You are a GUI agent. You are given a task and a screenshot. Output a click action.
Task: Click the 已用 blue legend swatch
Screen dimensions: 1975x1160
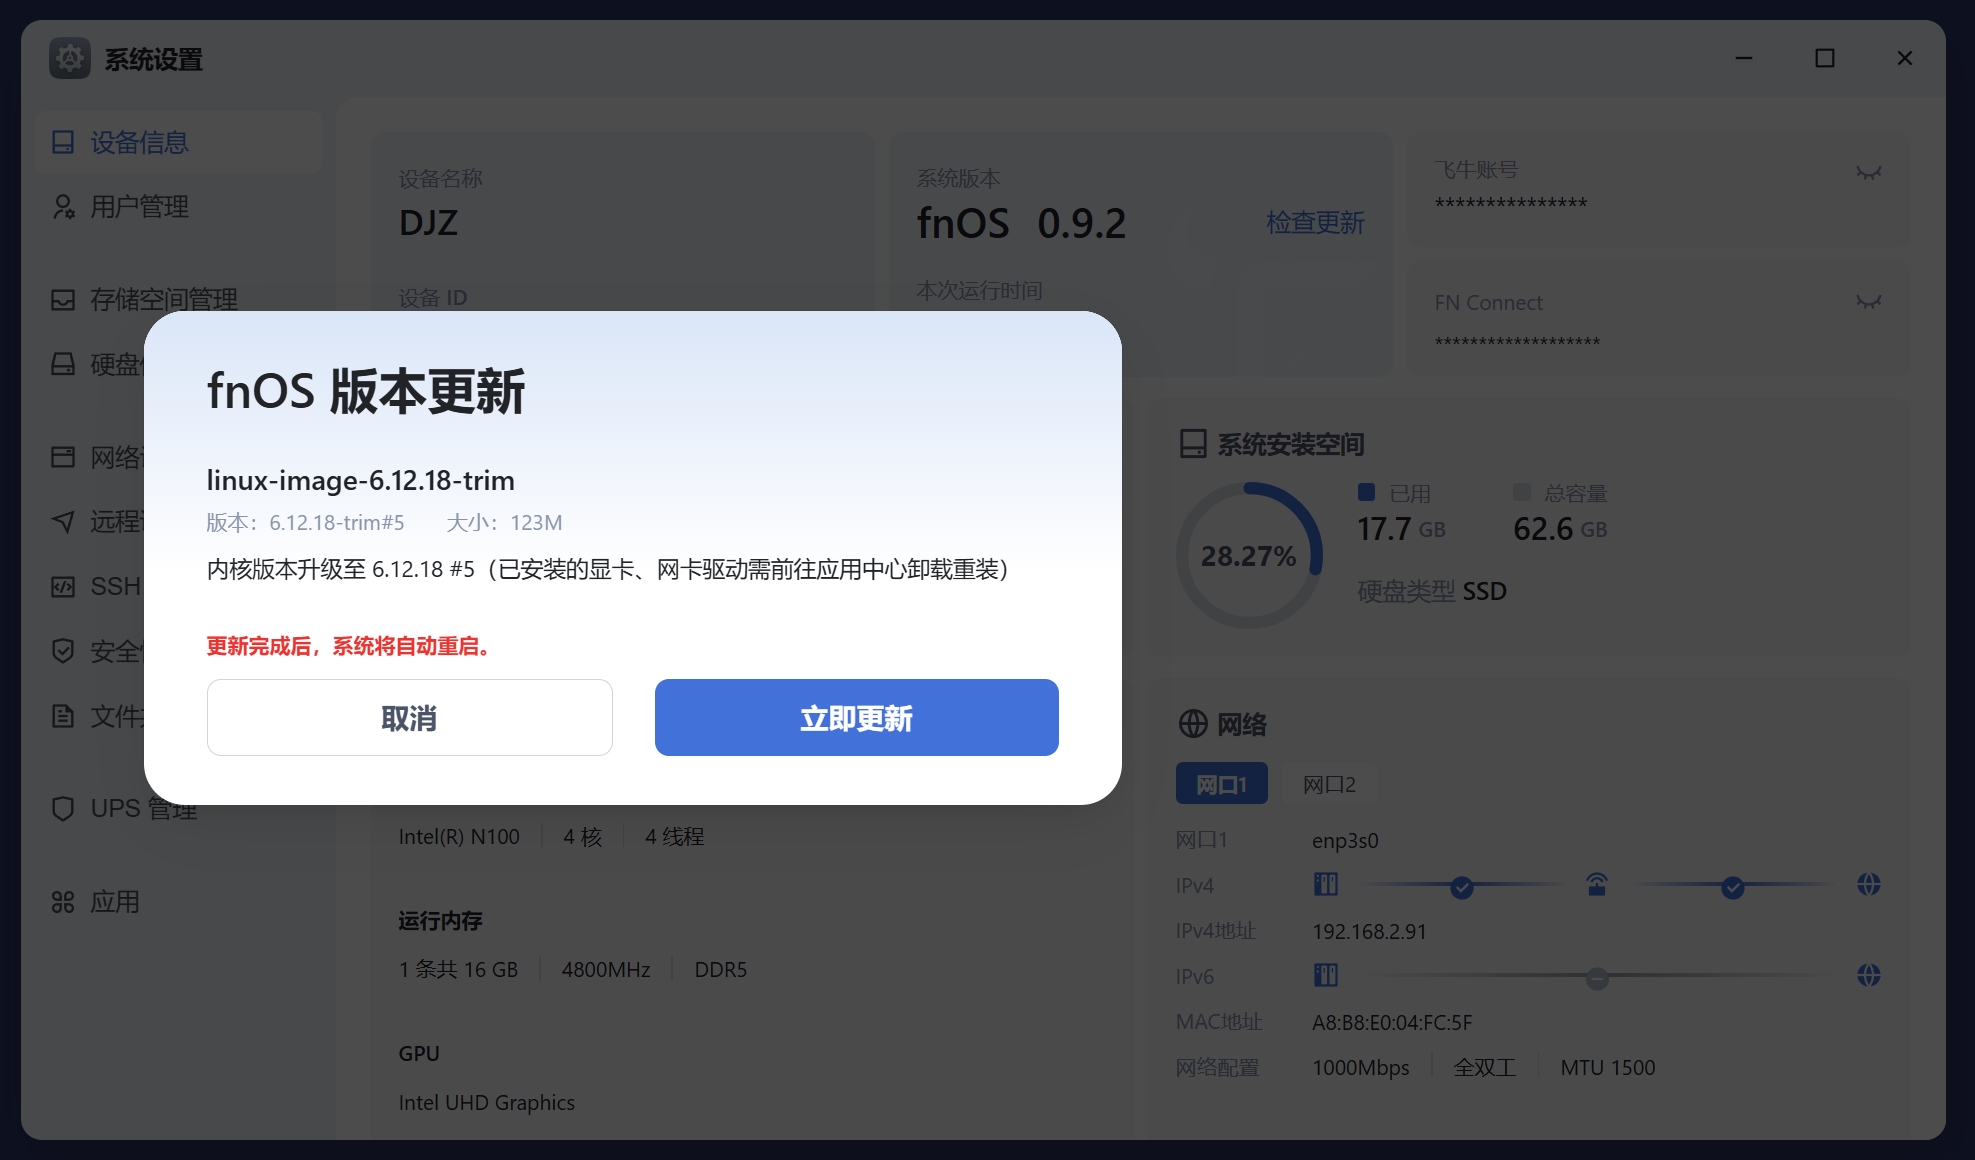(x=1366, y=492)
